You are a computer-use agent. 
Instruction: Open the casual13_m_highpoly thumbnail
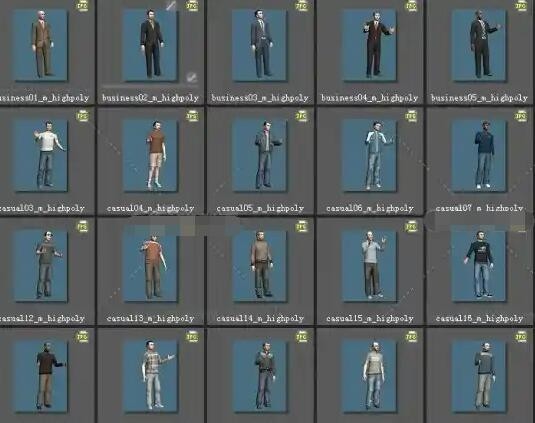[x=150, y=266]
